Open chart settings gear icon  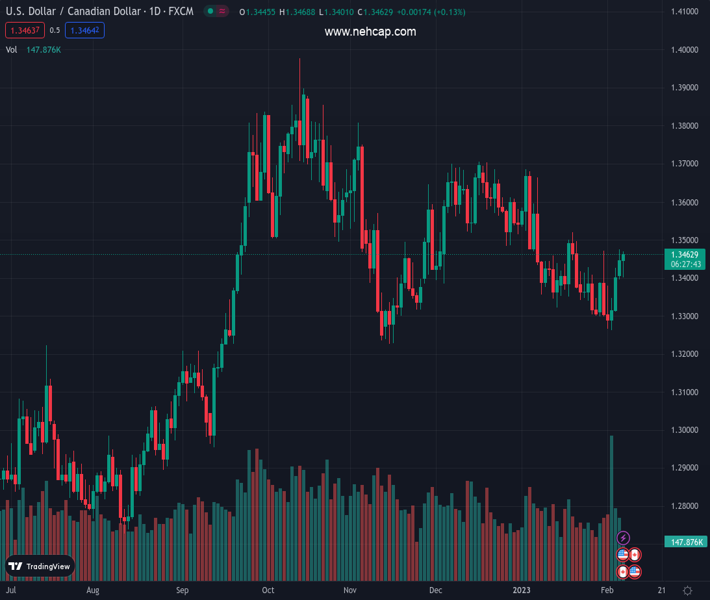point(688,591)
